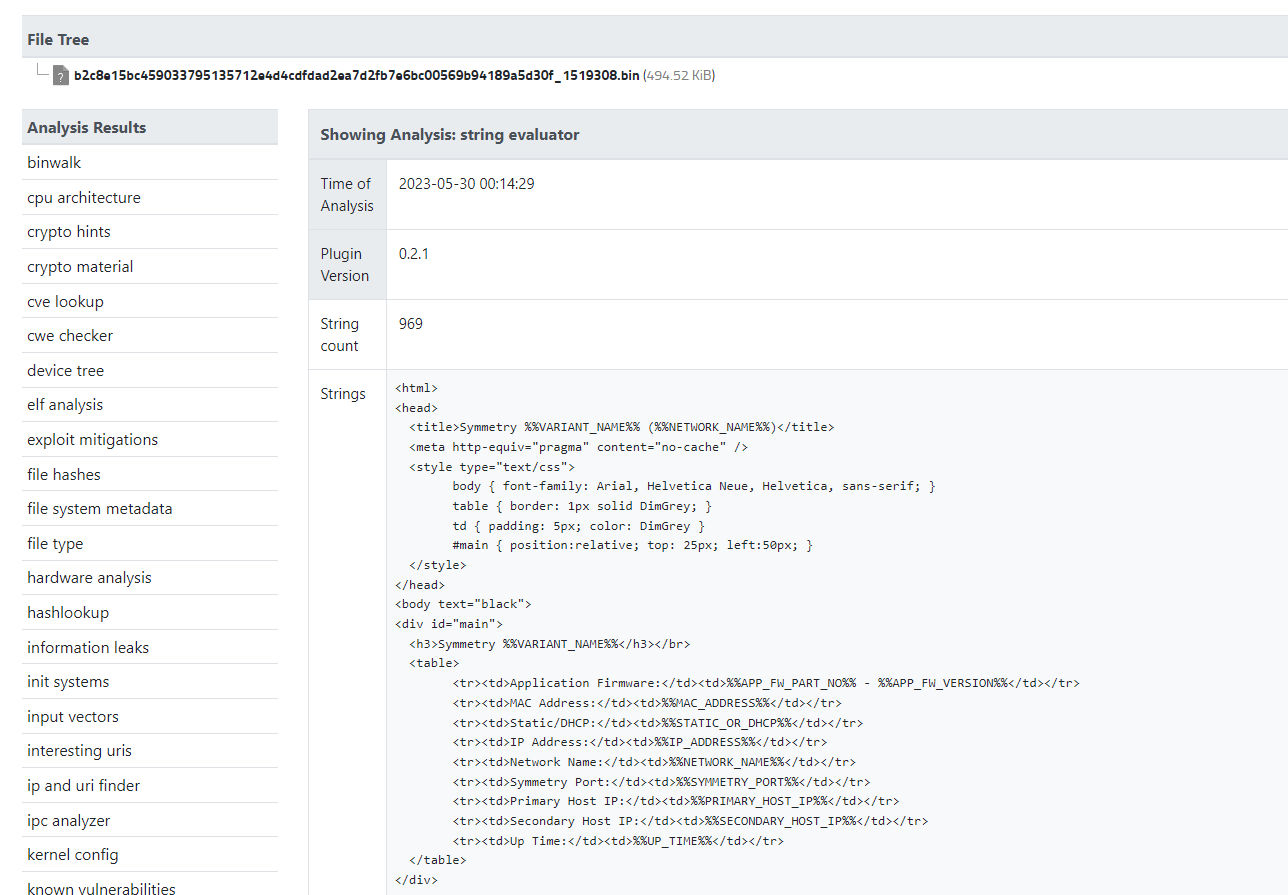Viewport: 1288px width, 895px height.
Task: Open crypto hints analysis
Action: pyautogui.click(x=68, y=231)
